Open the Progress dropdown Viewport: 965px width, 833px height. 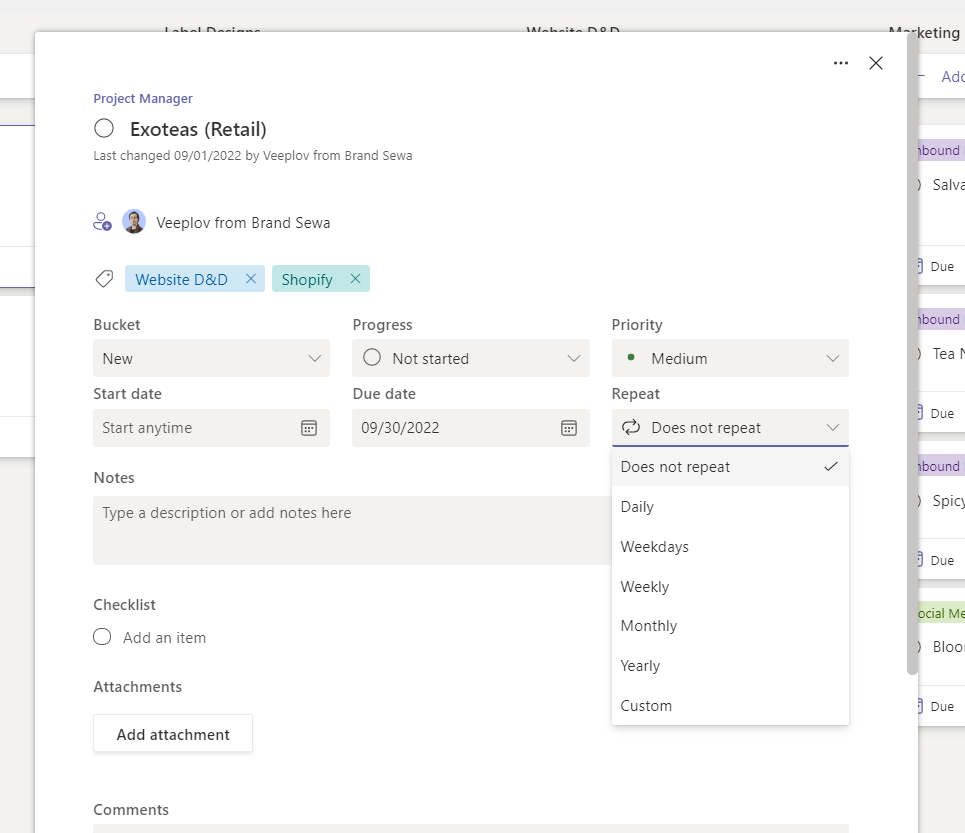470,358
